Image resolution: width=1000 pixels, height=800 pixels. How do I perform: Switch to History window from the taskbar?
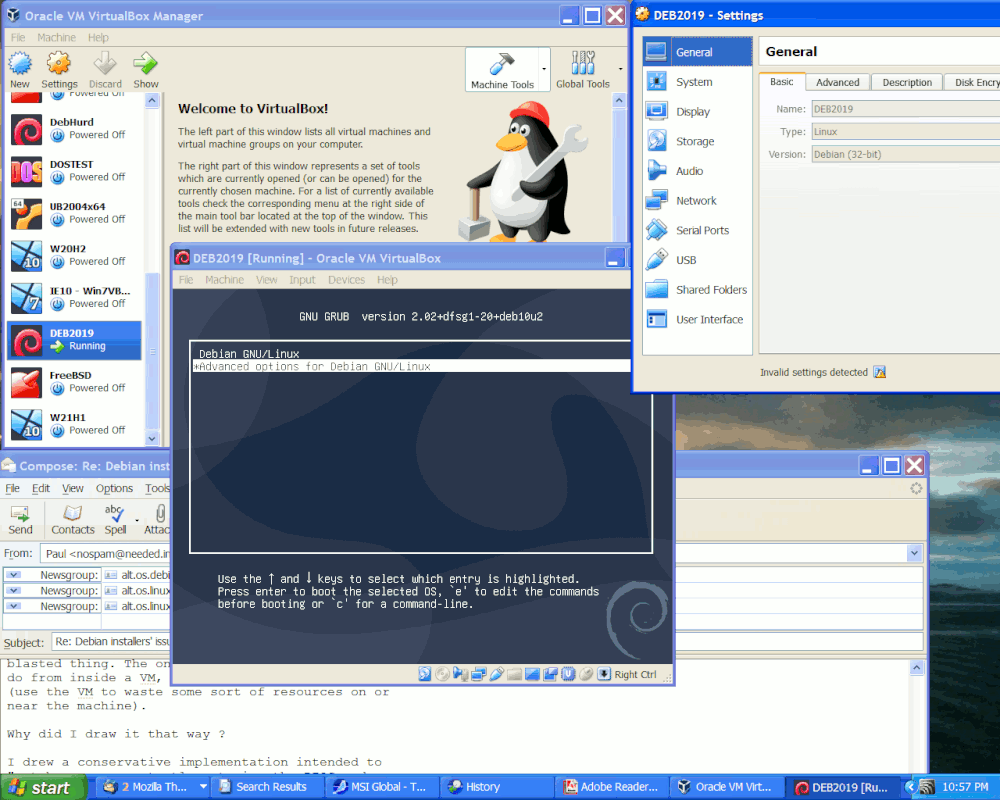(497, 787)
